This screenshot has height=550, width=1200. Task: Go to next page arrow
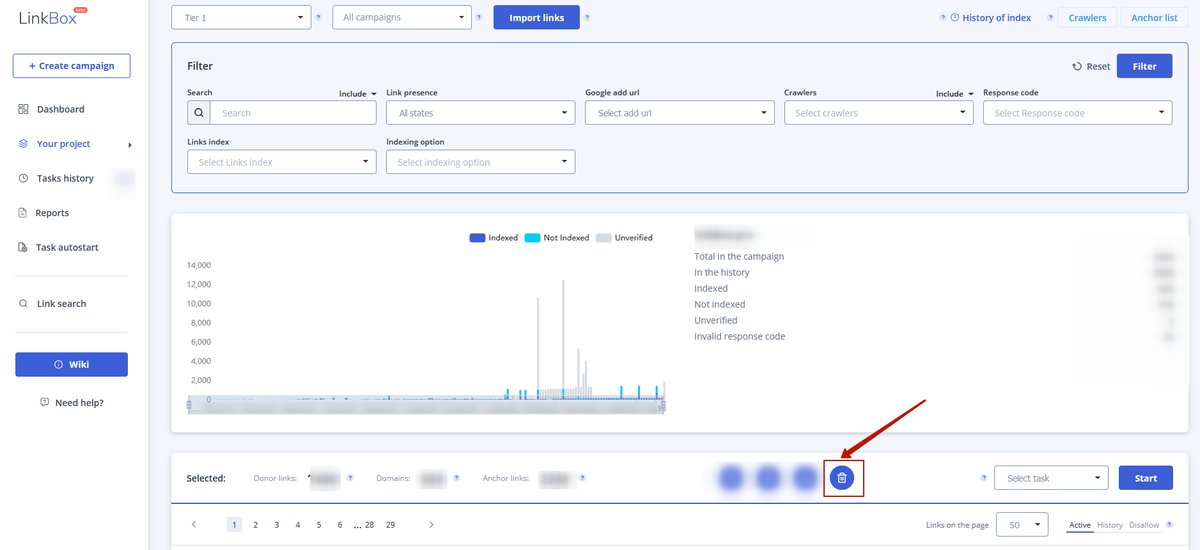[431, 524]
